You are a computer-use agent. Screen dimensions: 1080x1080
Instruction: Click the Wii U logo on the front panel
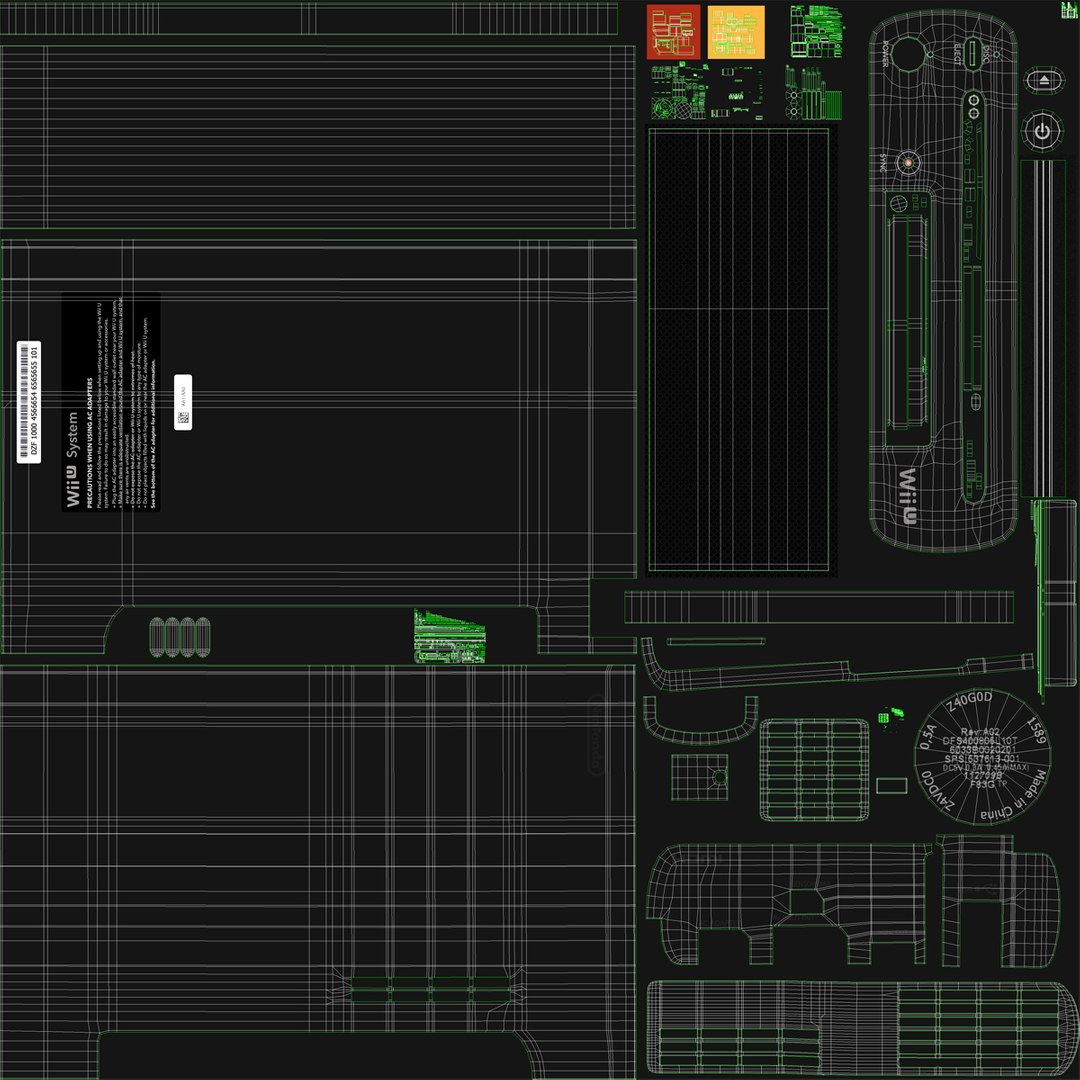point(907,496)
